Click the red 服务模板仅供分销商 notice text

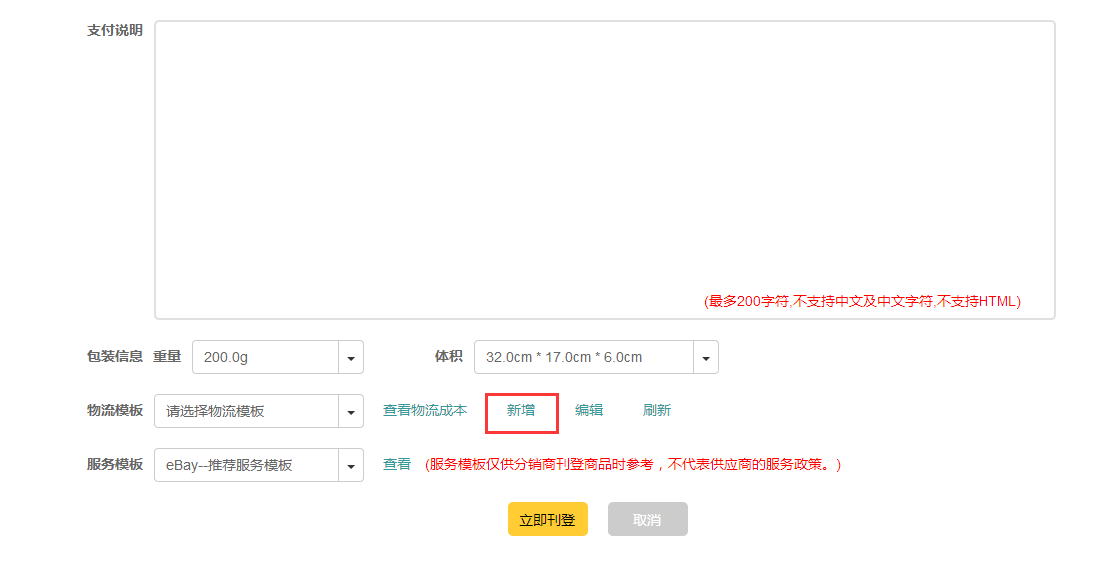tap(633, 465)
